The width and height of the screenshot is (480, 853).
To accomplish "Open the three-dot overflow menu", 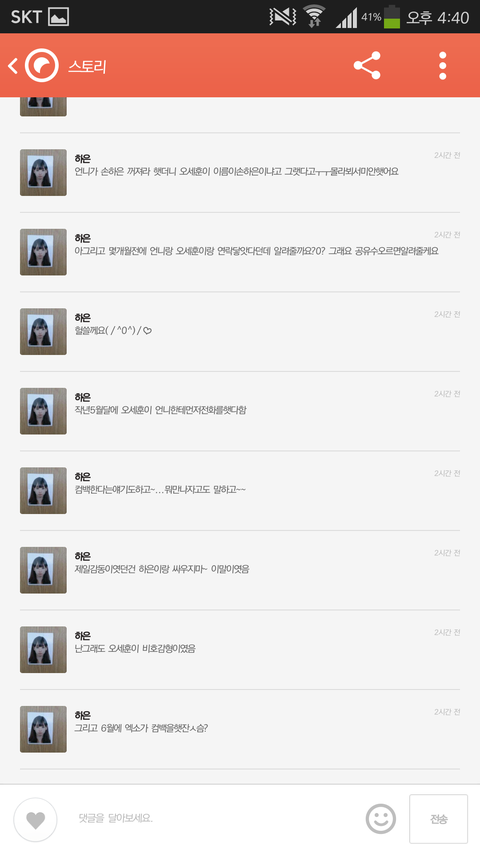I will [442, 66].
